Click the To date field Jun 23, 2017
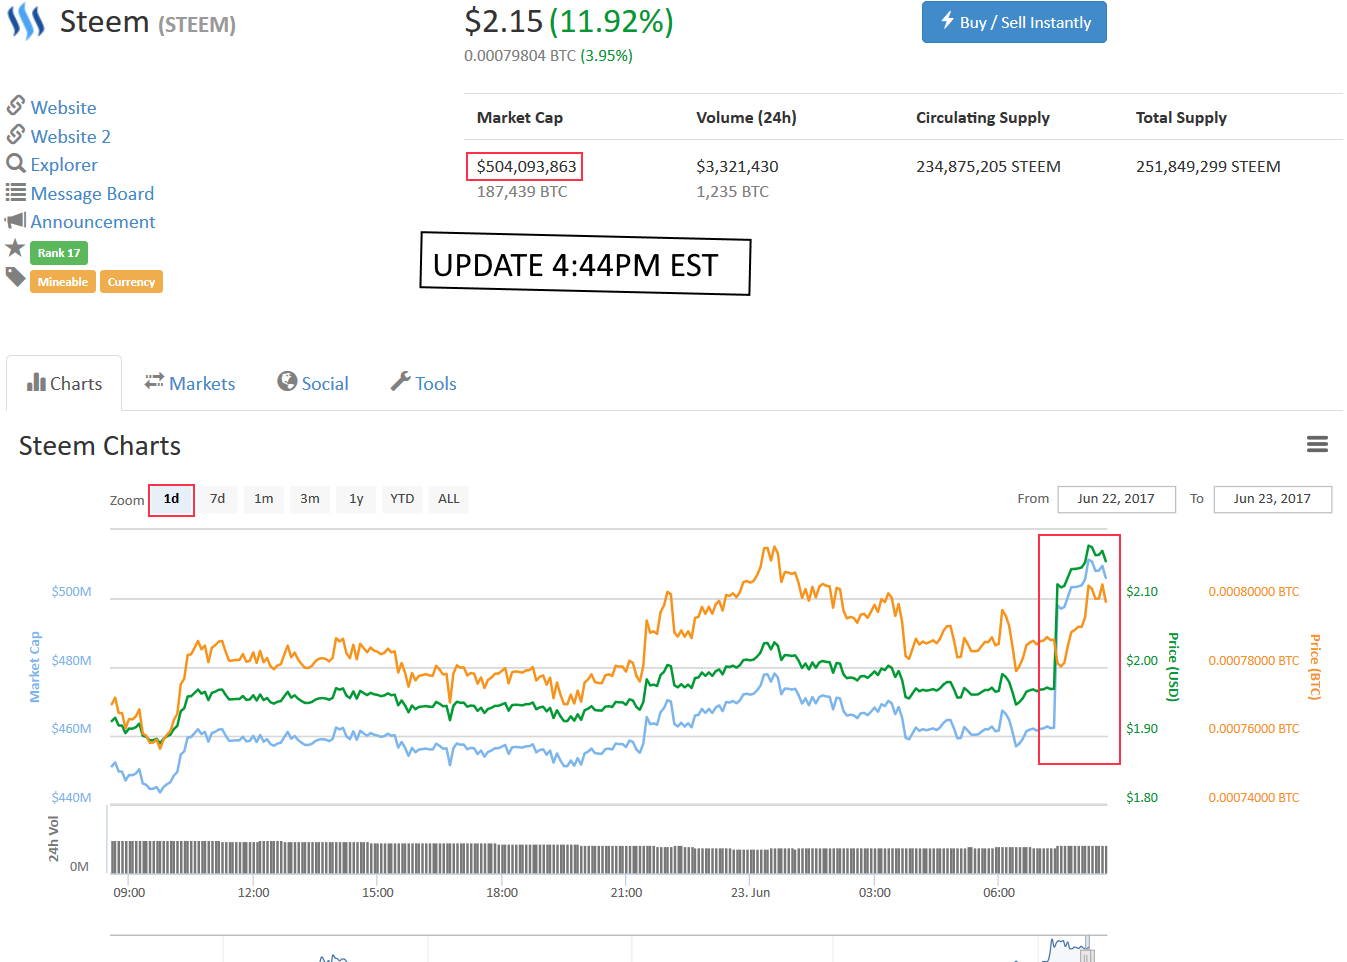Viewport: 1347px width, 962px height. (x=1272, y=499)
